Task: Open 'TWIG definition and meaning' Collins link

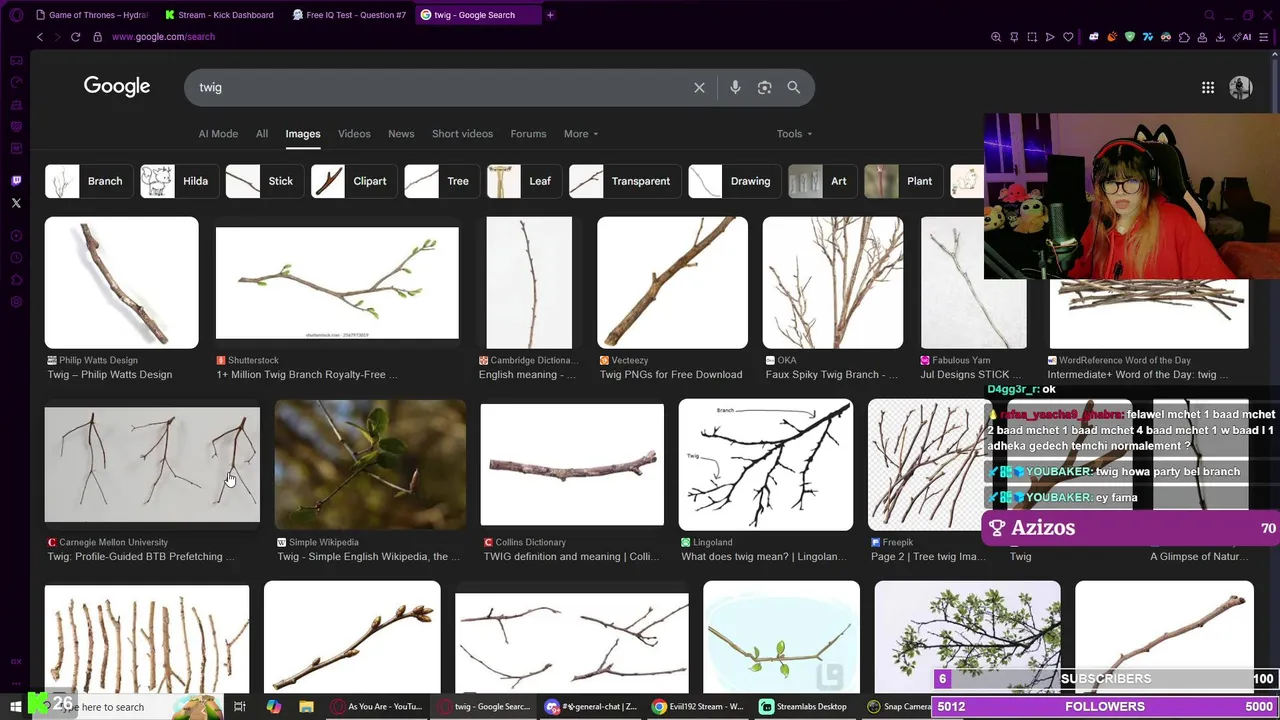Action: (572, 557)
